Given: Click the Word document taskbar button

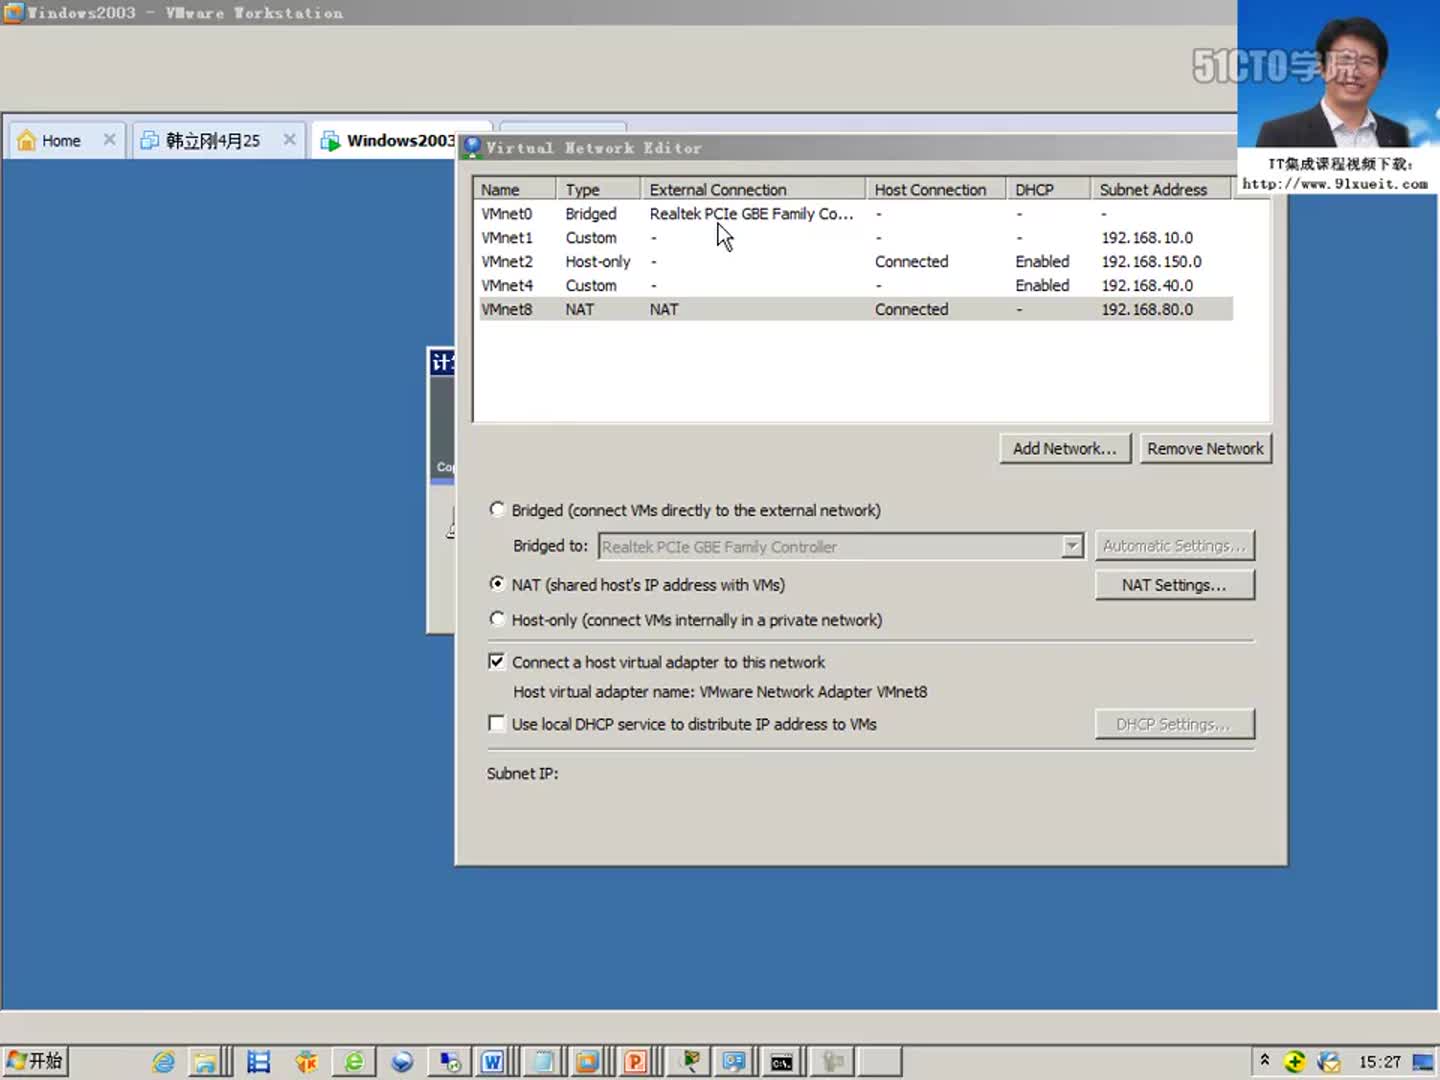Looking at the screenshot, I should 492,1062.
